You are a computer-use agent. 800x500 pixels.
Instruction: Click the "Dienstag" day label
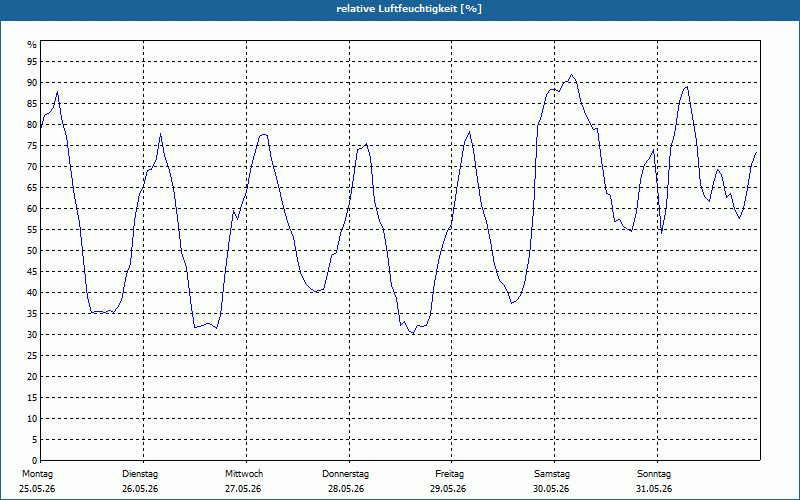(140, 474)
